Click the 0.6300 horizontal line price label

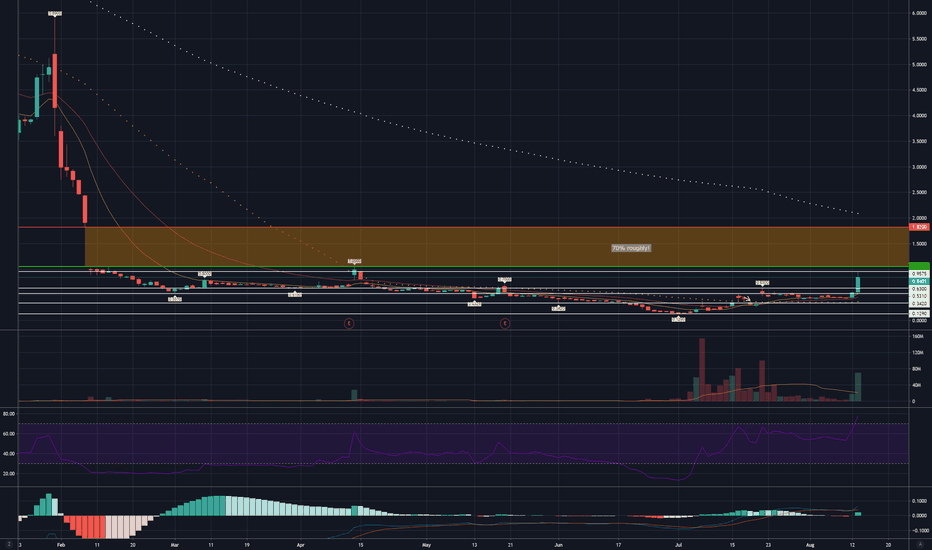920,289
